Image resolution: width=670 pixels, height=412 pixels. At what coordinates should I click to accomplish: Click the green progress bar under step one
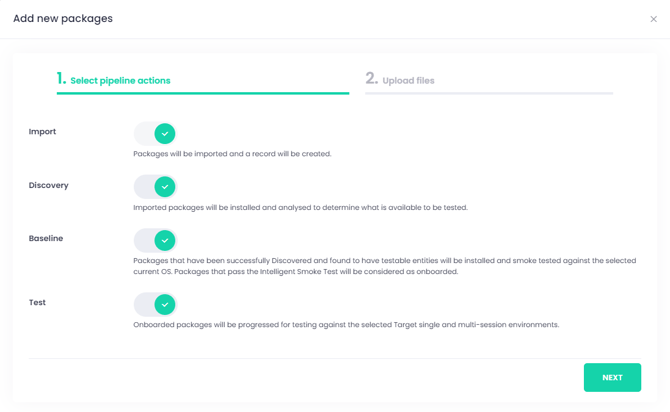tap(203, 93)
